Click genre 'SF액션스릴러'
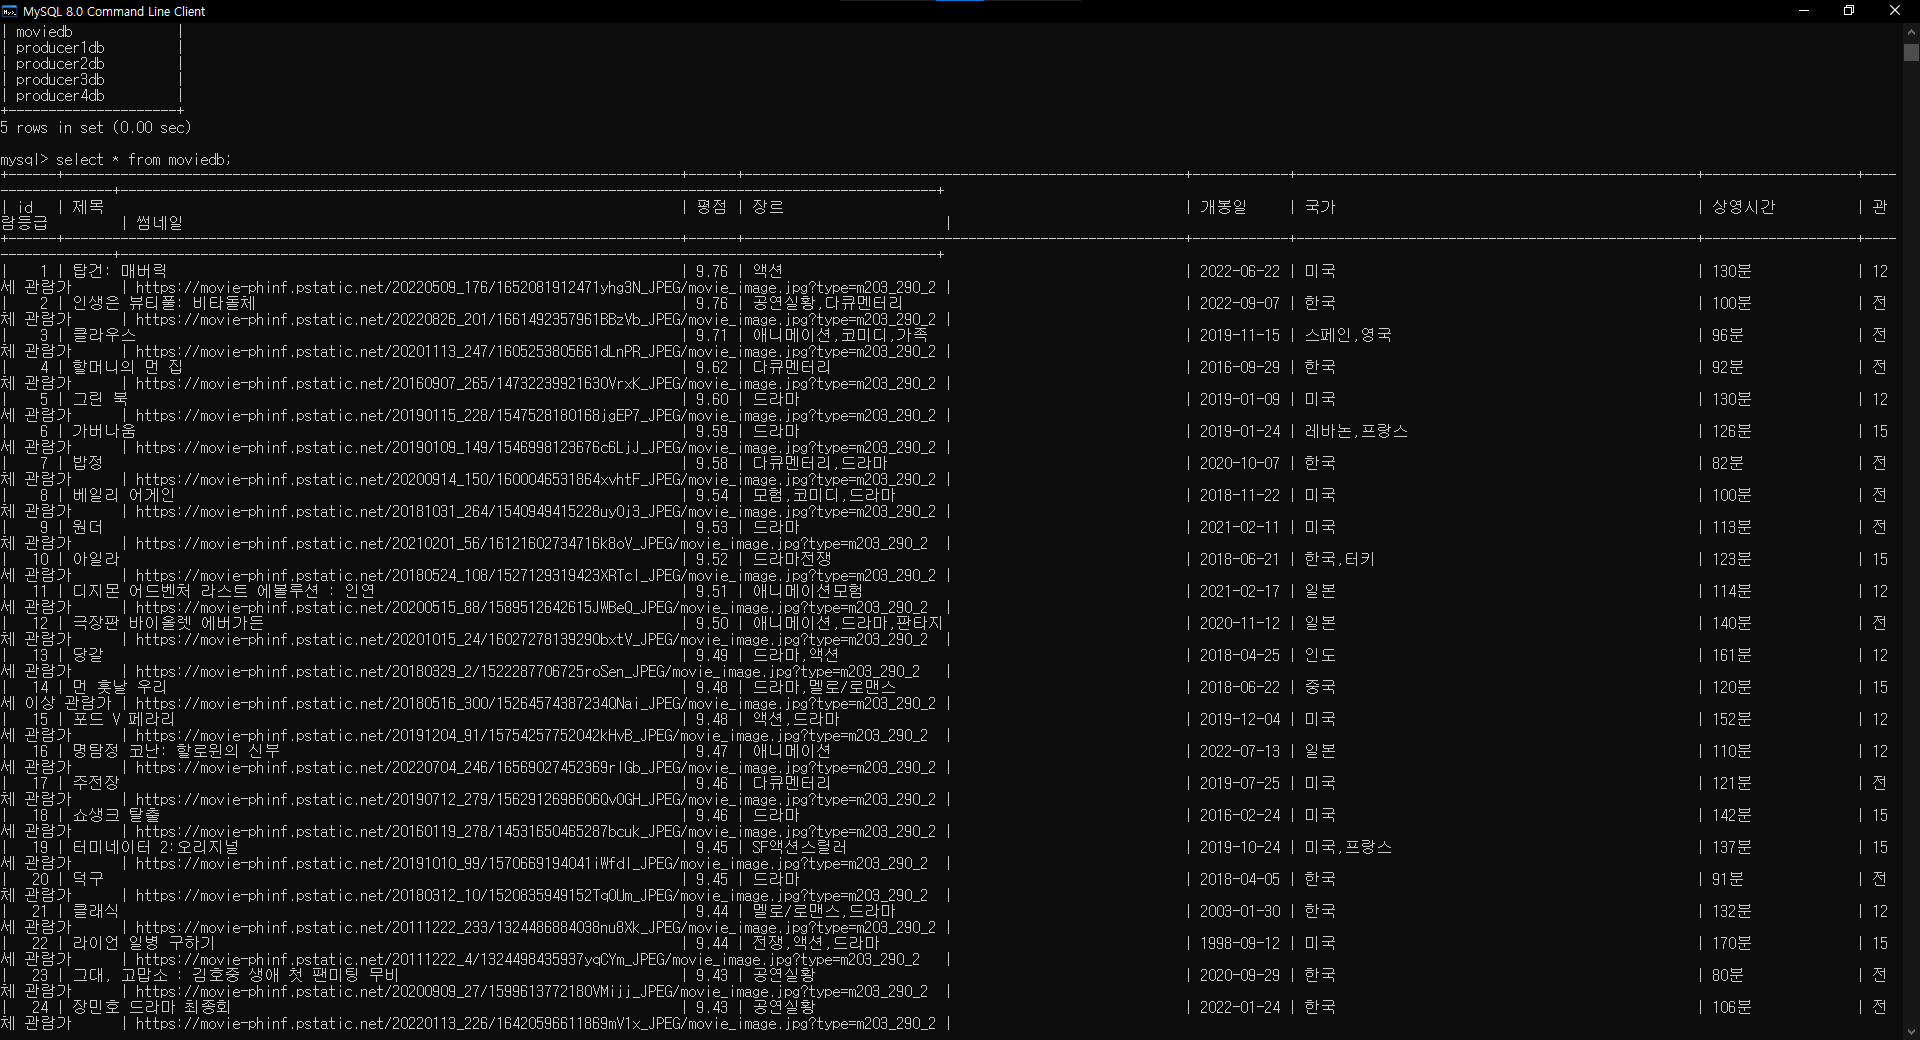Image resolution: width=1920 pixels, height=1040 pixels. pyautogui.click(x=800, y=847)
